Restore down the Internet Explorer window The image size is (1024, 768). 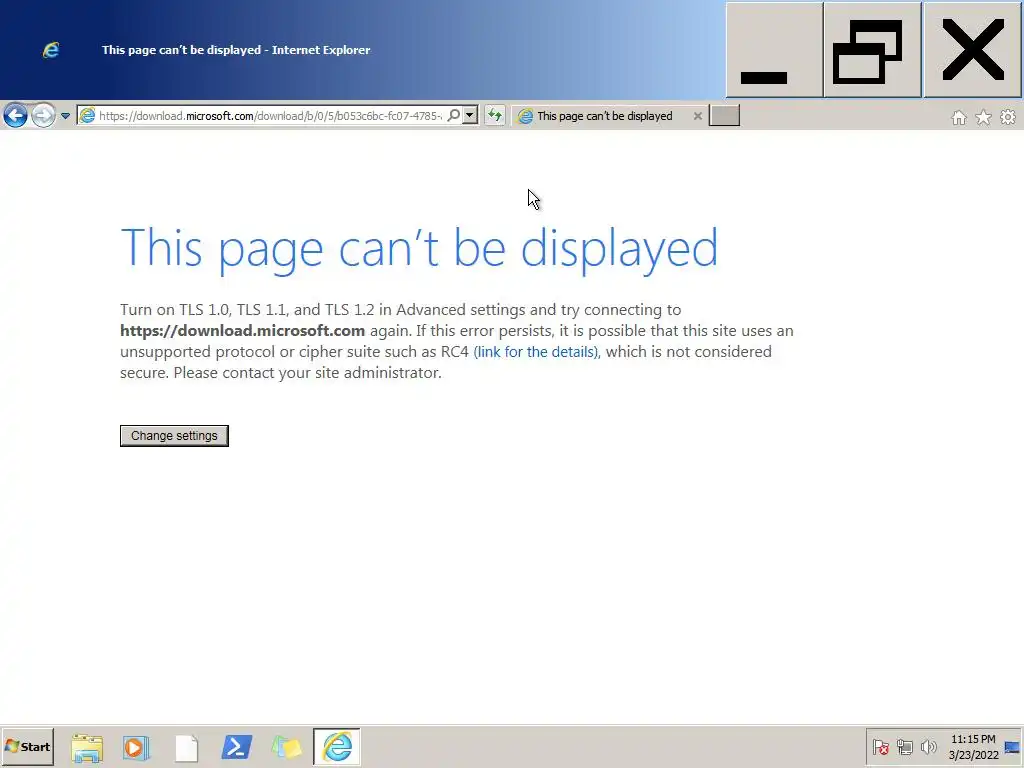coord(872,50)
